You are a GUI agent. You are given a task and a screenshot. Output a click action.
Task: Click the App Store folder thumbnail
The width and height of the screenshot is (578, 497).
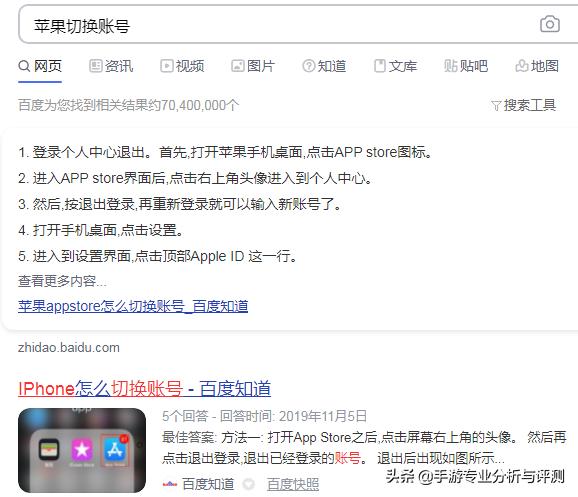(x=82, y=450)
